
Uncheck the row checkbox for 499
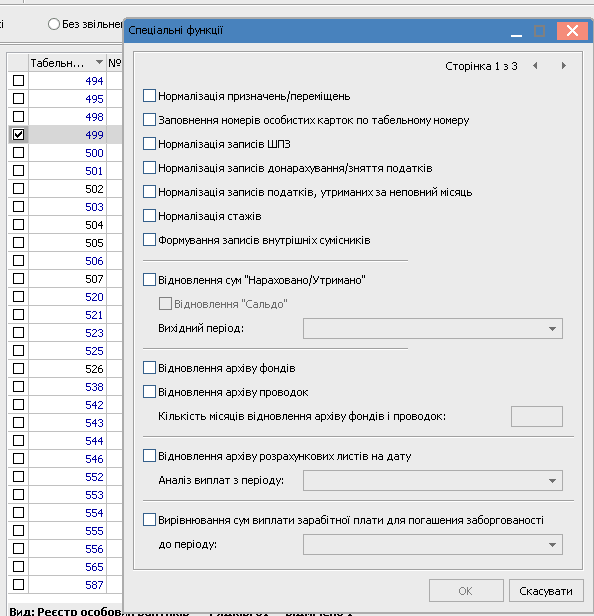click(18, 134)
